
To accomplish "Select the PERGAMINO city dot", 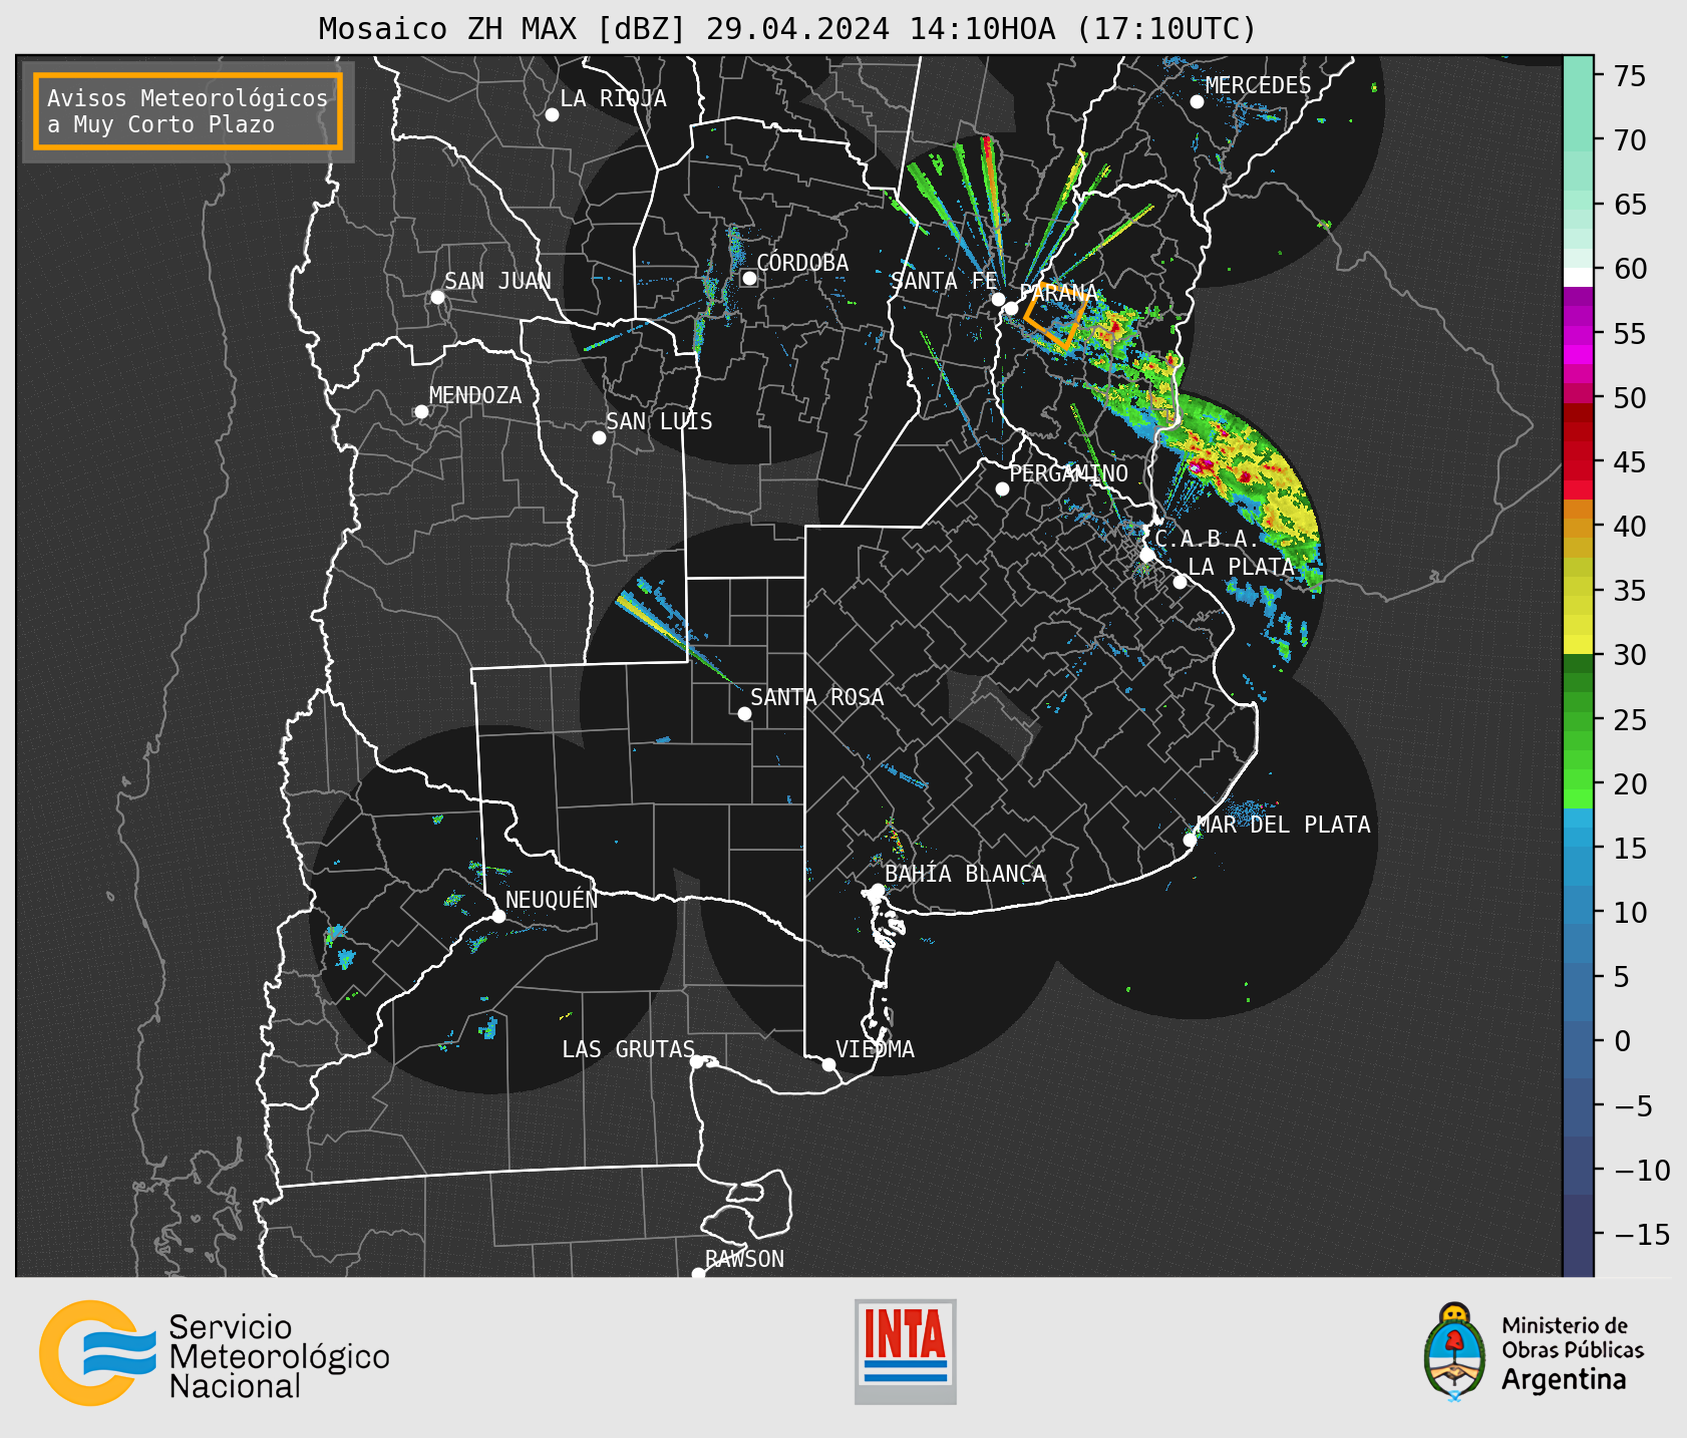I will click(x=1002, y=489).
